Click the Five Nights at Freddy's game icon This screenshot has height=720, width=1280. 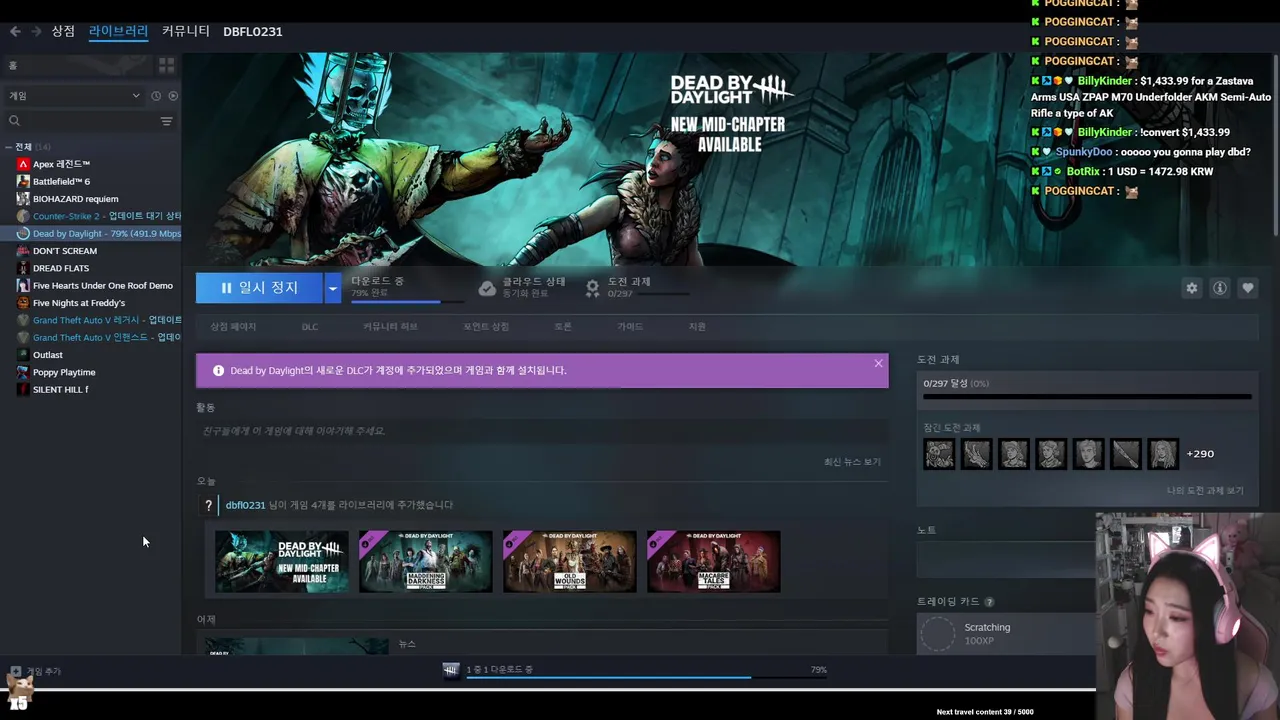click(23, 303)
